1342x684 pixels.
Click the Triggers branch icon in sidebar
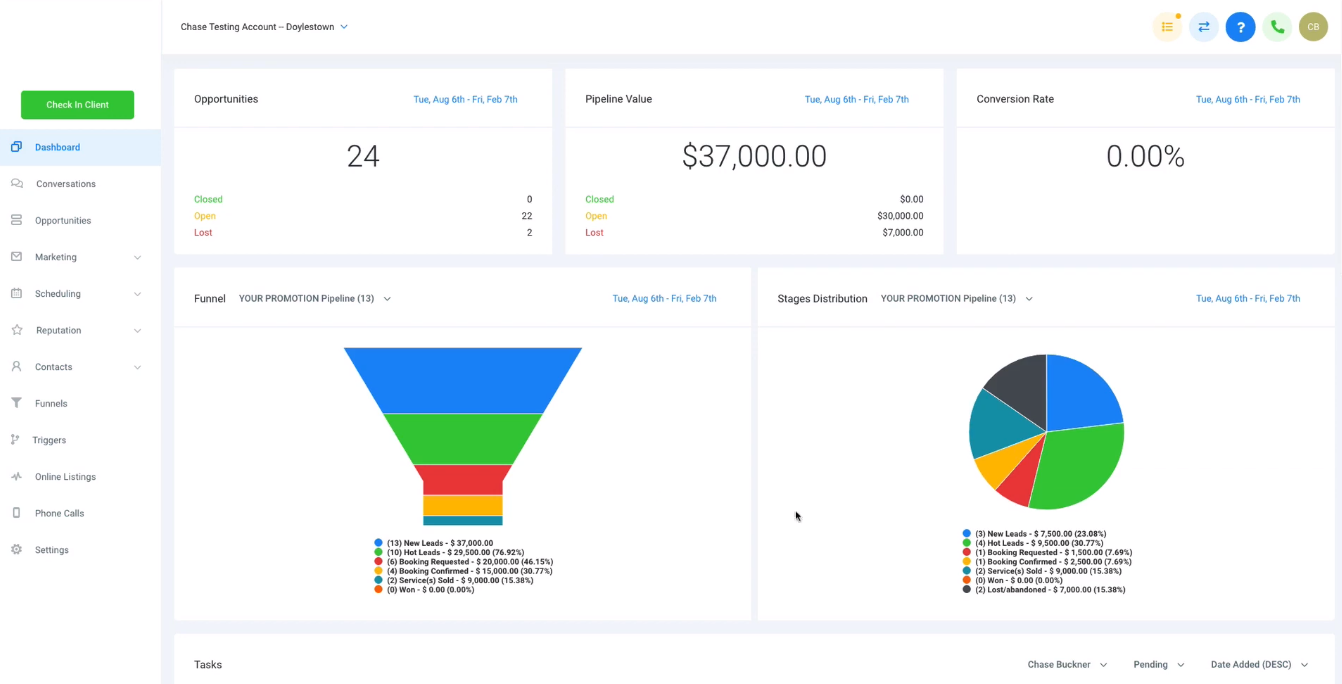coord(15,440)
